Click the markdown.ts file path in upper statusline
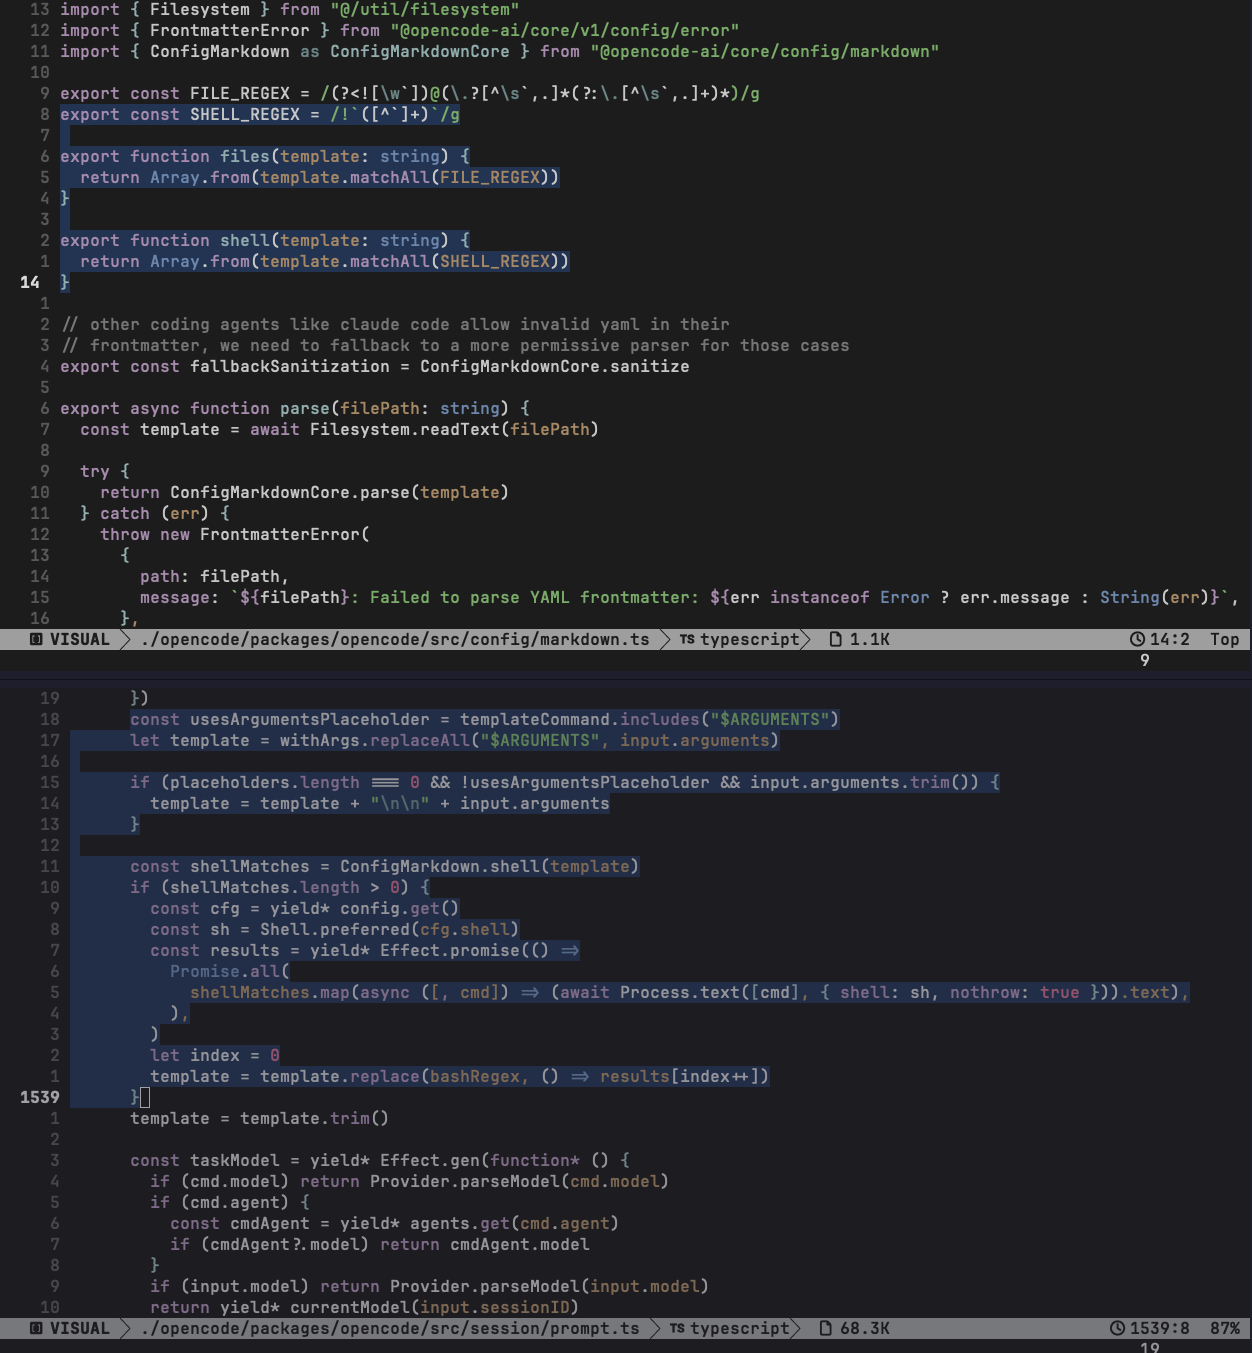 tap(395, 639)
